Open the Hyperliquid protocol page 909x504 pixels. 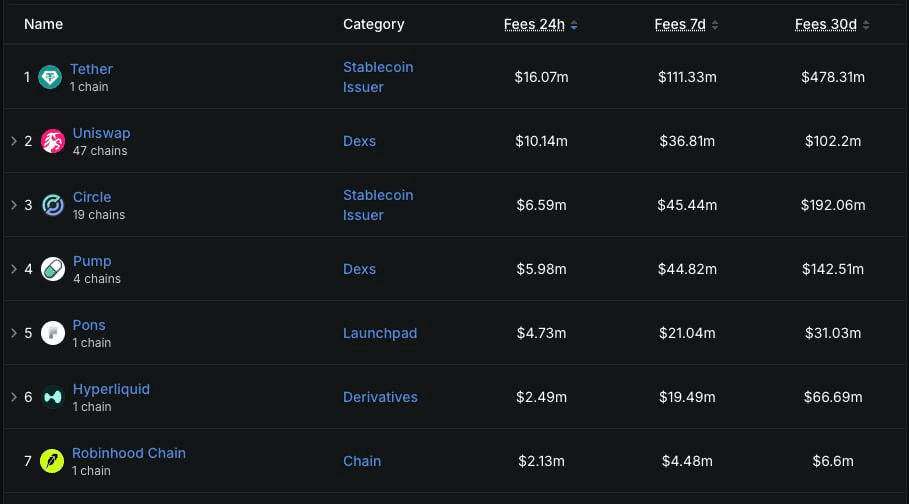click(111, 389)
